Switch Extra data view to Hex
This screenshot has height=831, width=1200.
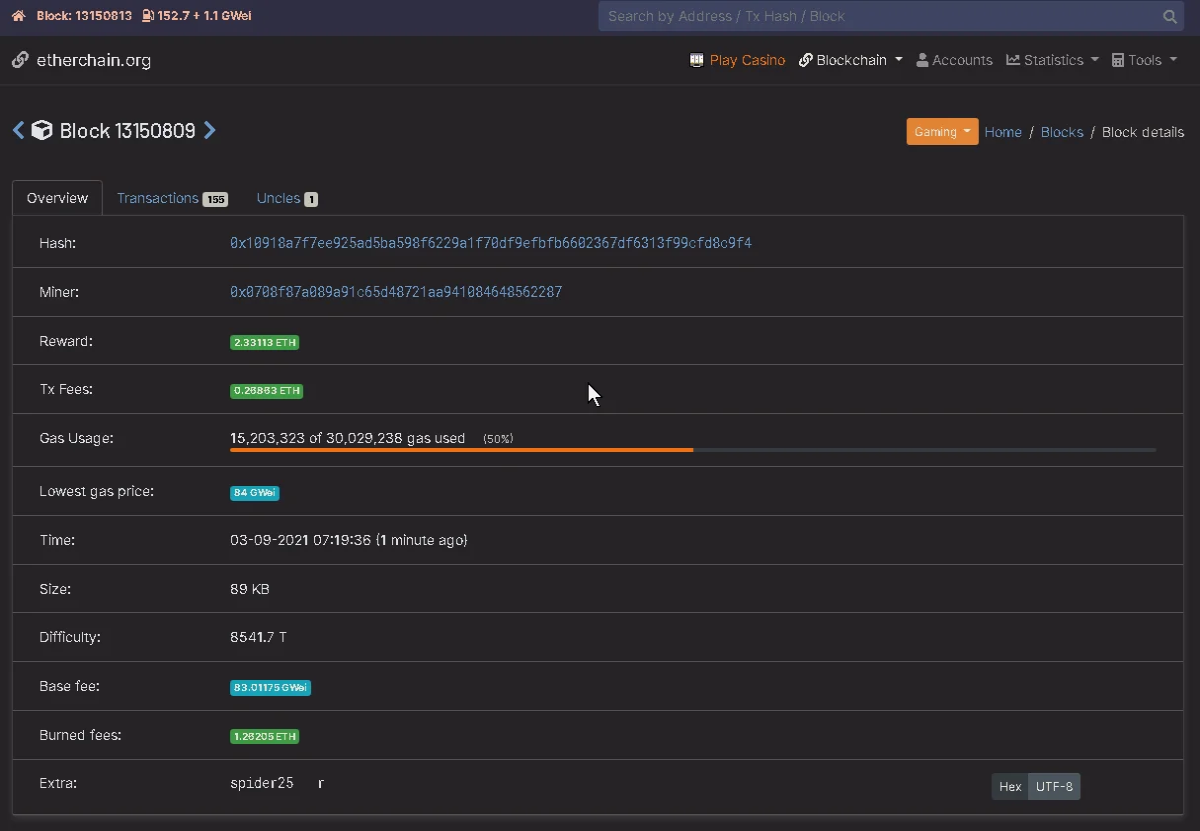pyautogui.click(x=1010, y=787)
